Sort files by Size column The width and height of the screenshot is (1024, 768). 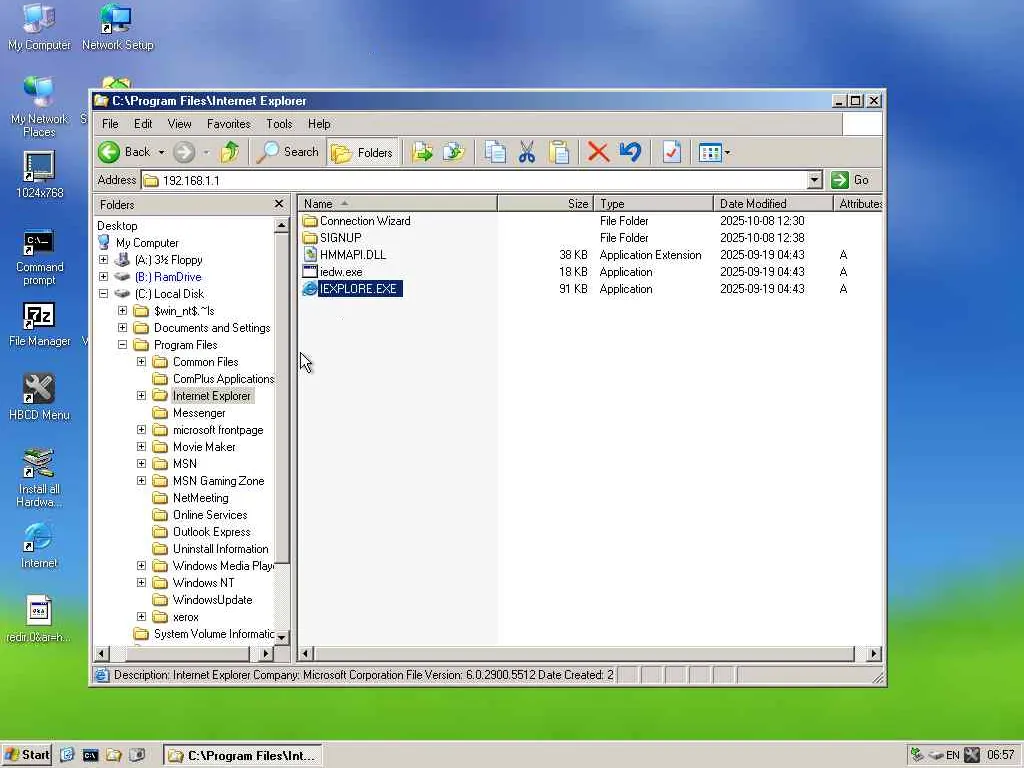(x=546, y=204)
